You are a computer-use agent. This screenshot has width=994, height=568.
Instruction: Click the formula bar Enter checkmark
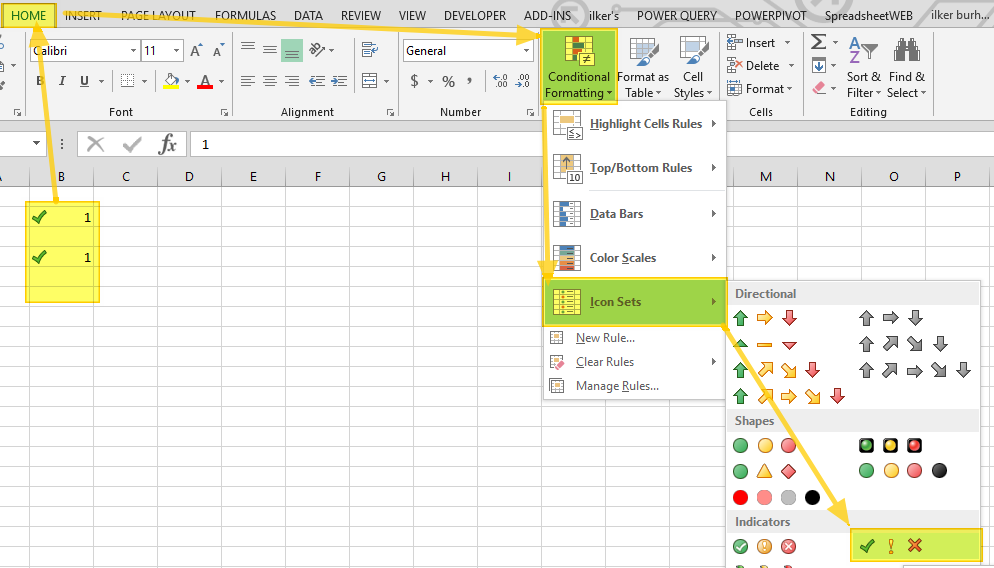pos(132,145)
